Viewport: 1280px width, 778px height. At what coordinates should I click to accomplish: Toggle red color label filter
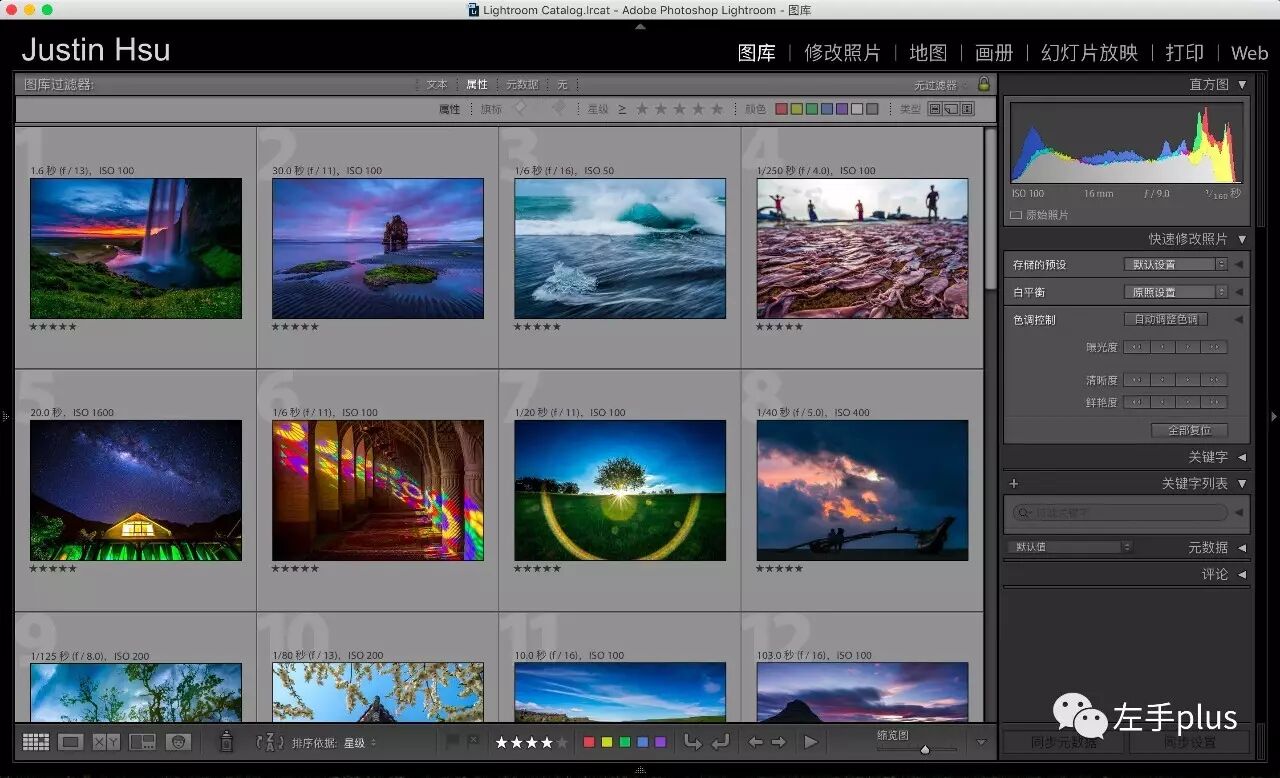tap(781, 109)
